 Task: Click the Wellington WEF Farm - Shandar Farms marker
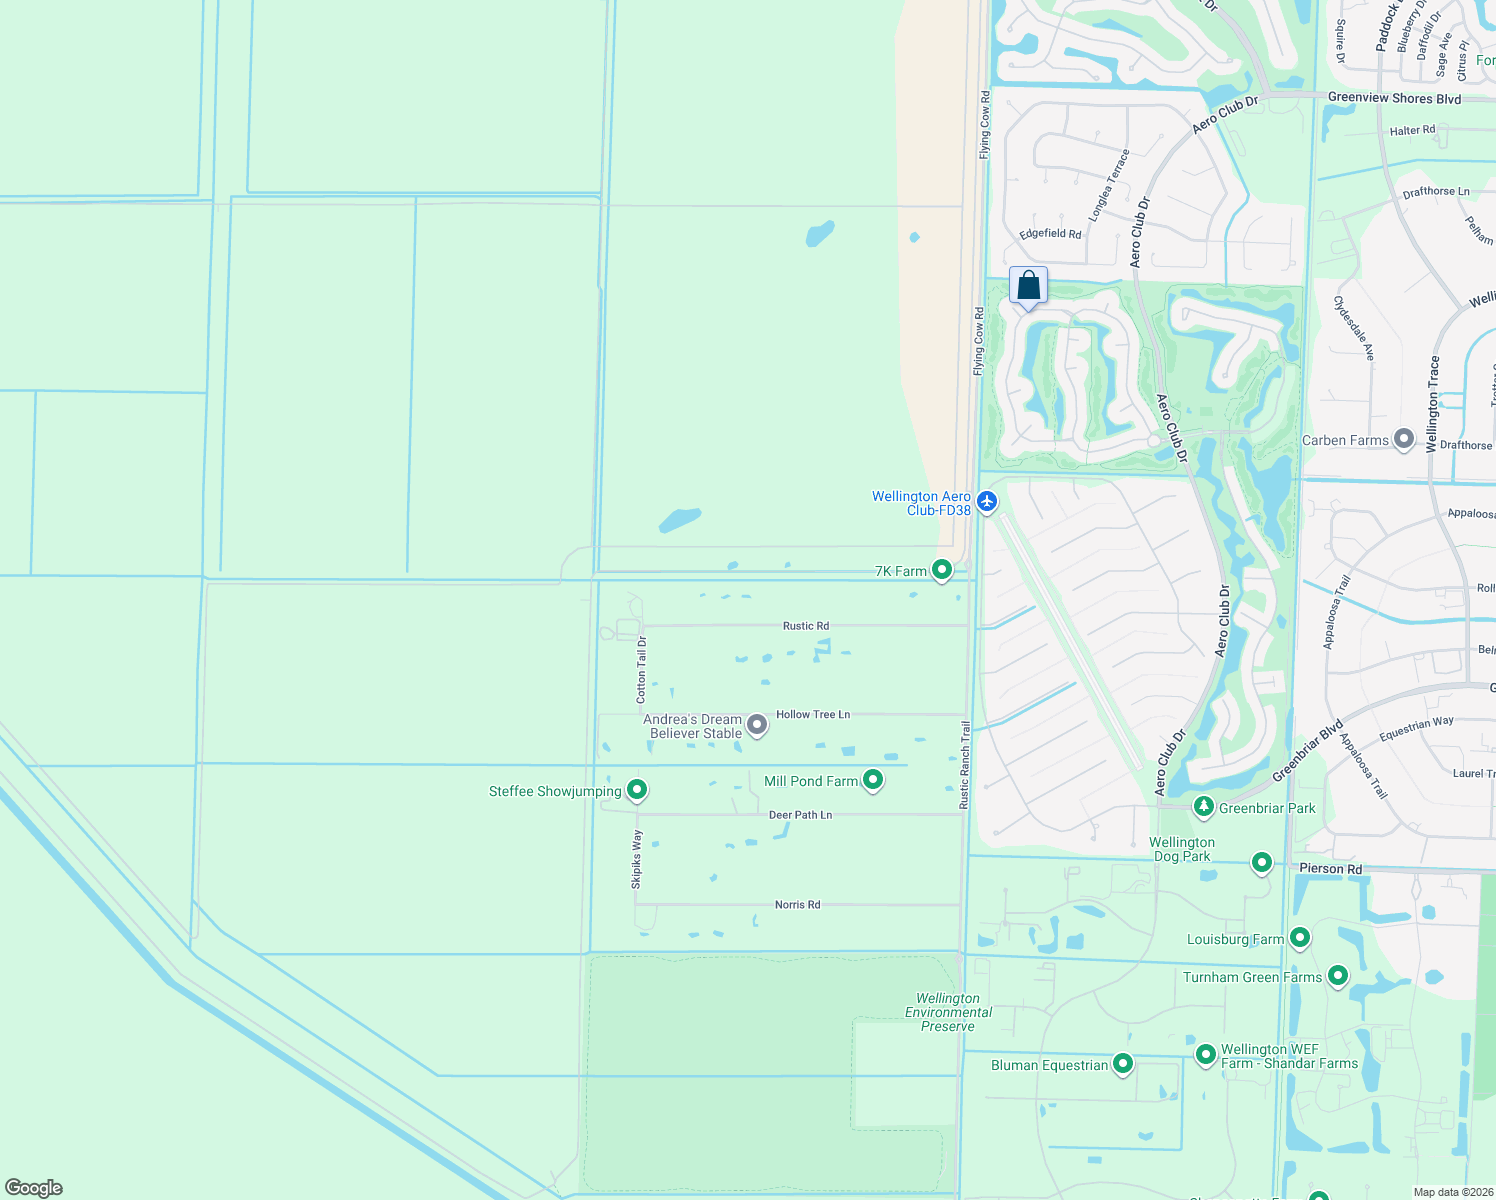pos(1205,1055)
